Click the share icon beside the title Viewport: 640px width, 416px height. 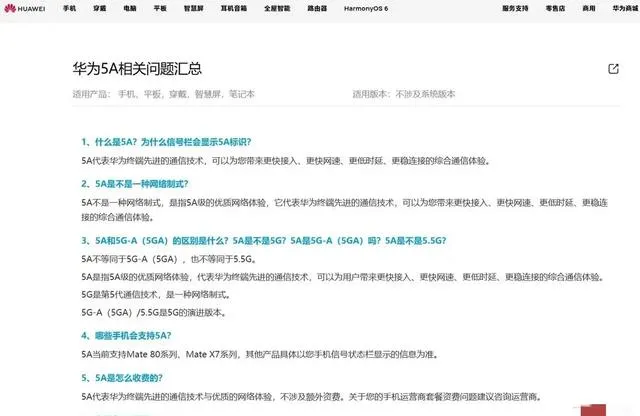point(613,69)
